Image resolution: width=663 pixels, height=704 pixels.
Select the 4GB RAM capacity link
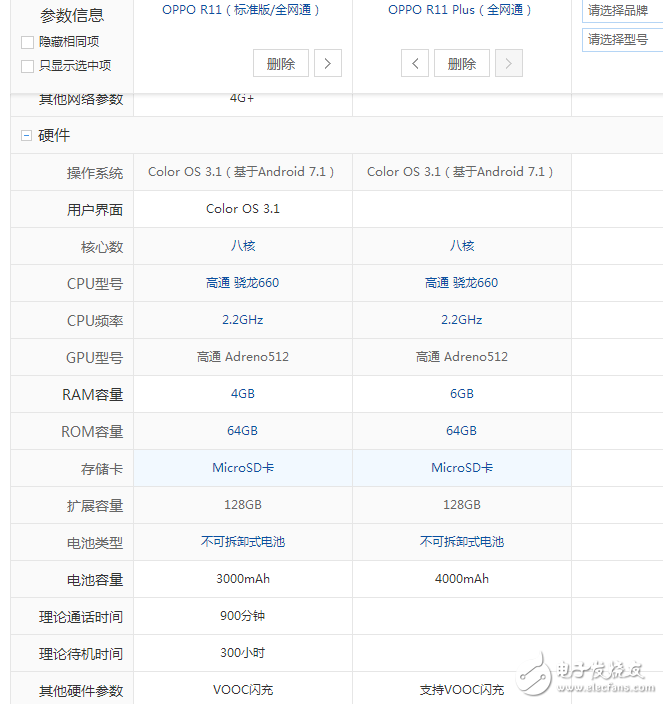242,394
